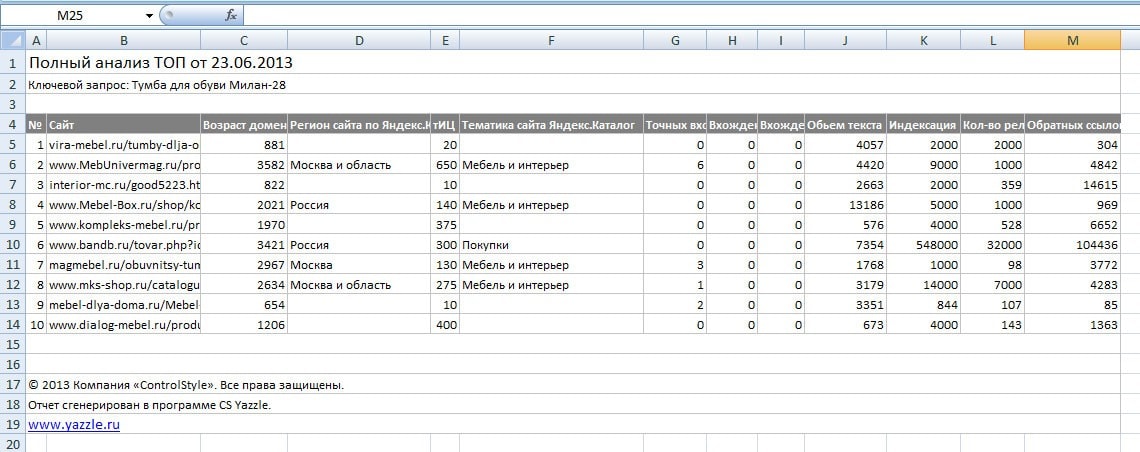Click the copyright line '© 2013 Компания «ControlStyle»'

(x=186, y=385)
